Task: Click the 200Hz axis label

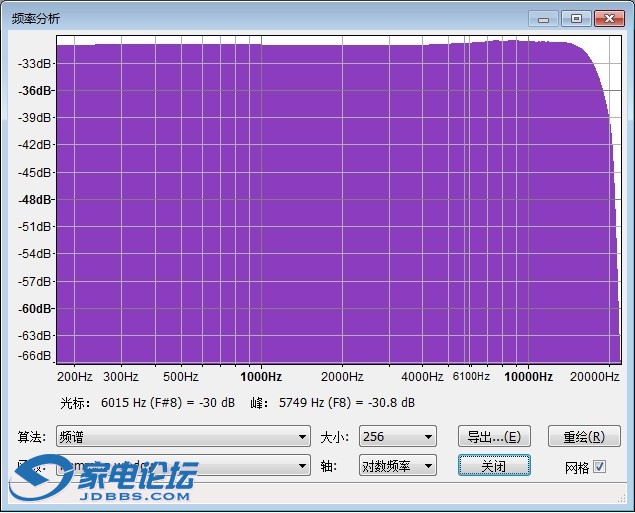Action: click(x=75, y=377)
